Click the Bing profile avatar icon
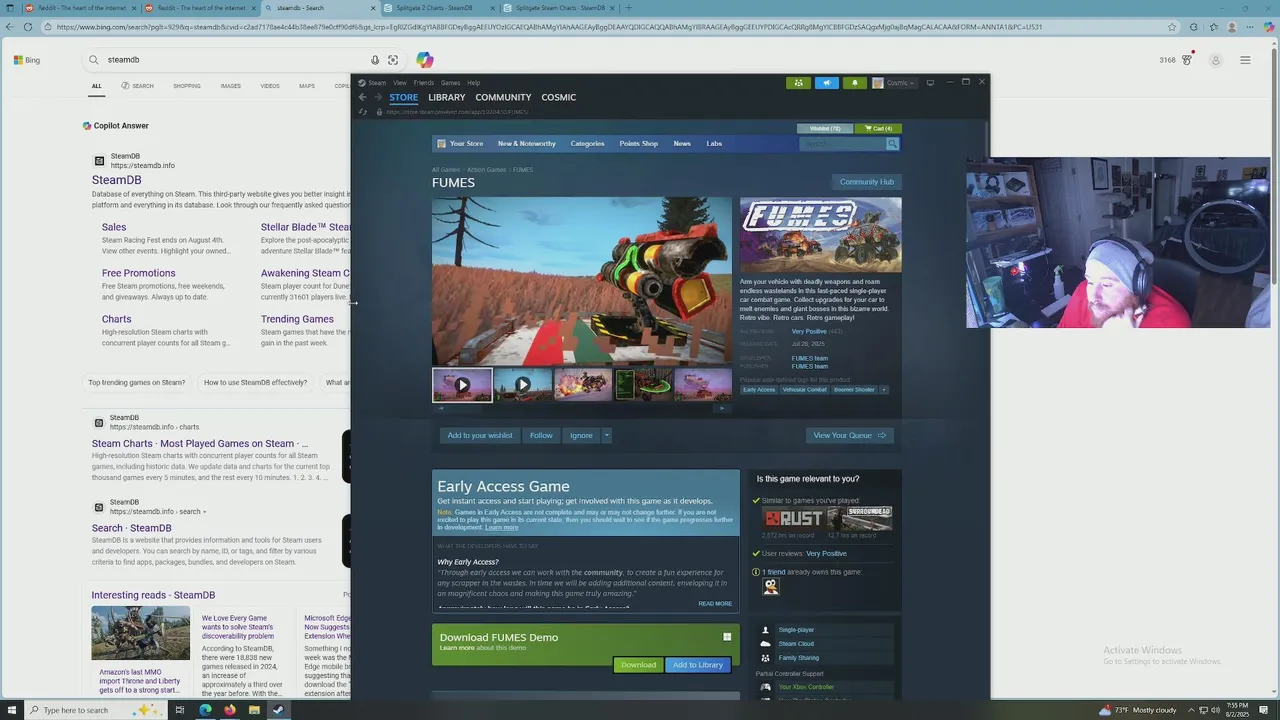Viewport: 1280px width, 720px height. point(1216,60)
